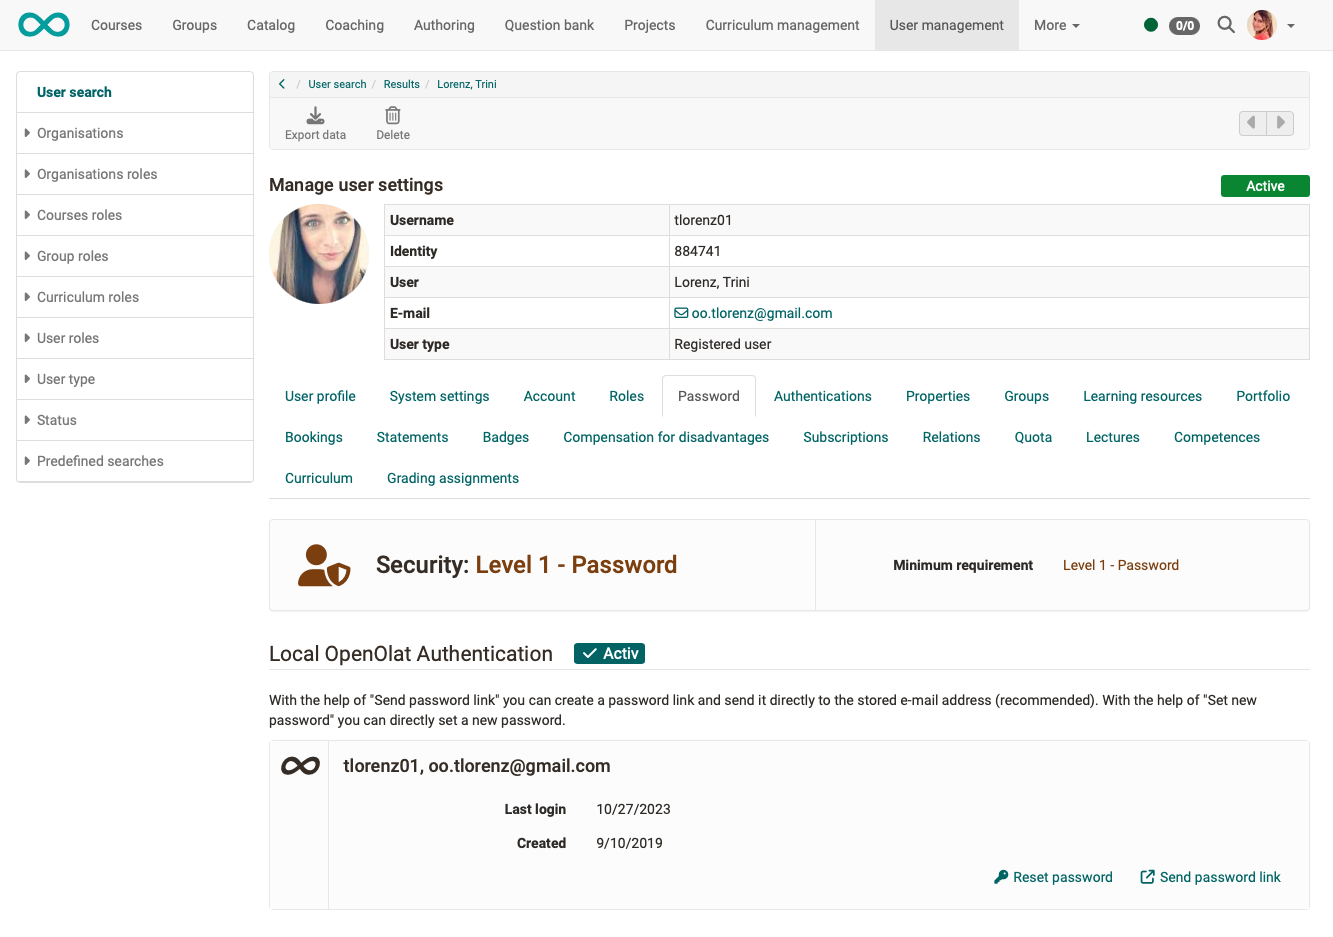Image resolution: width=1333 pixels, height=937 pixels.
Task: Expand the Organisations search section
Action: click(80, 133)
